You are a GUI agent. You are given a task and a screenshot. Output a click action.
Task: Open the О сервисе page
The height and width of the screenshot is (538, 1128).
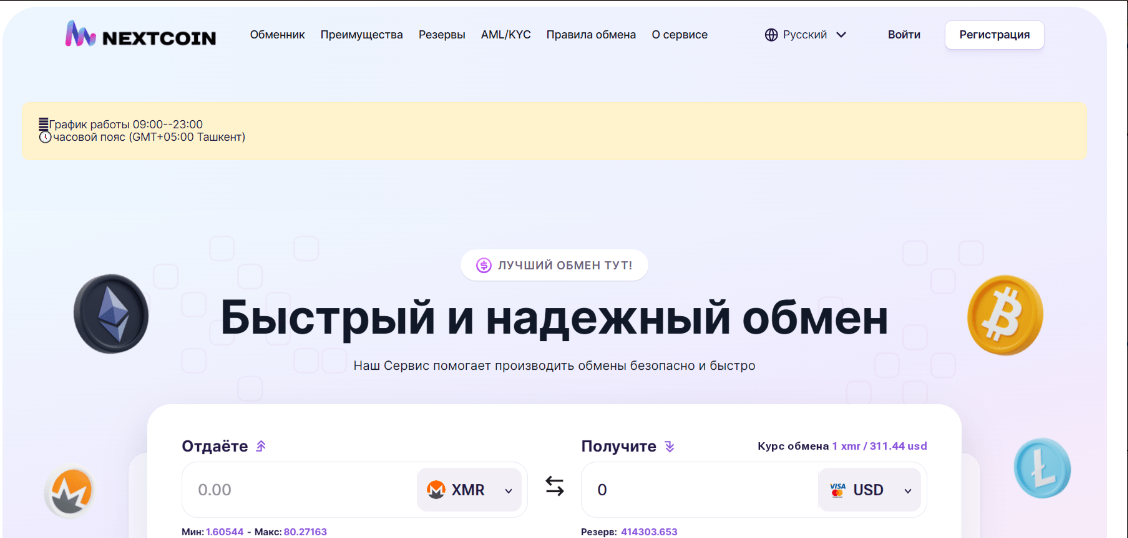pos(679,35)
